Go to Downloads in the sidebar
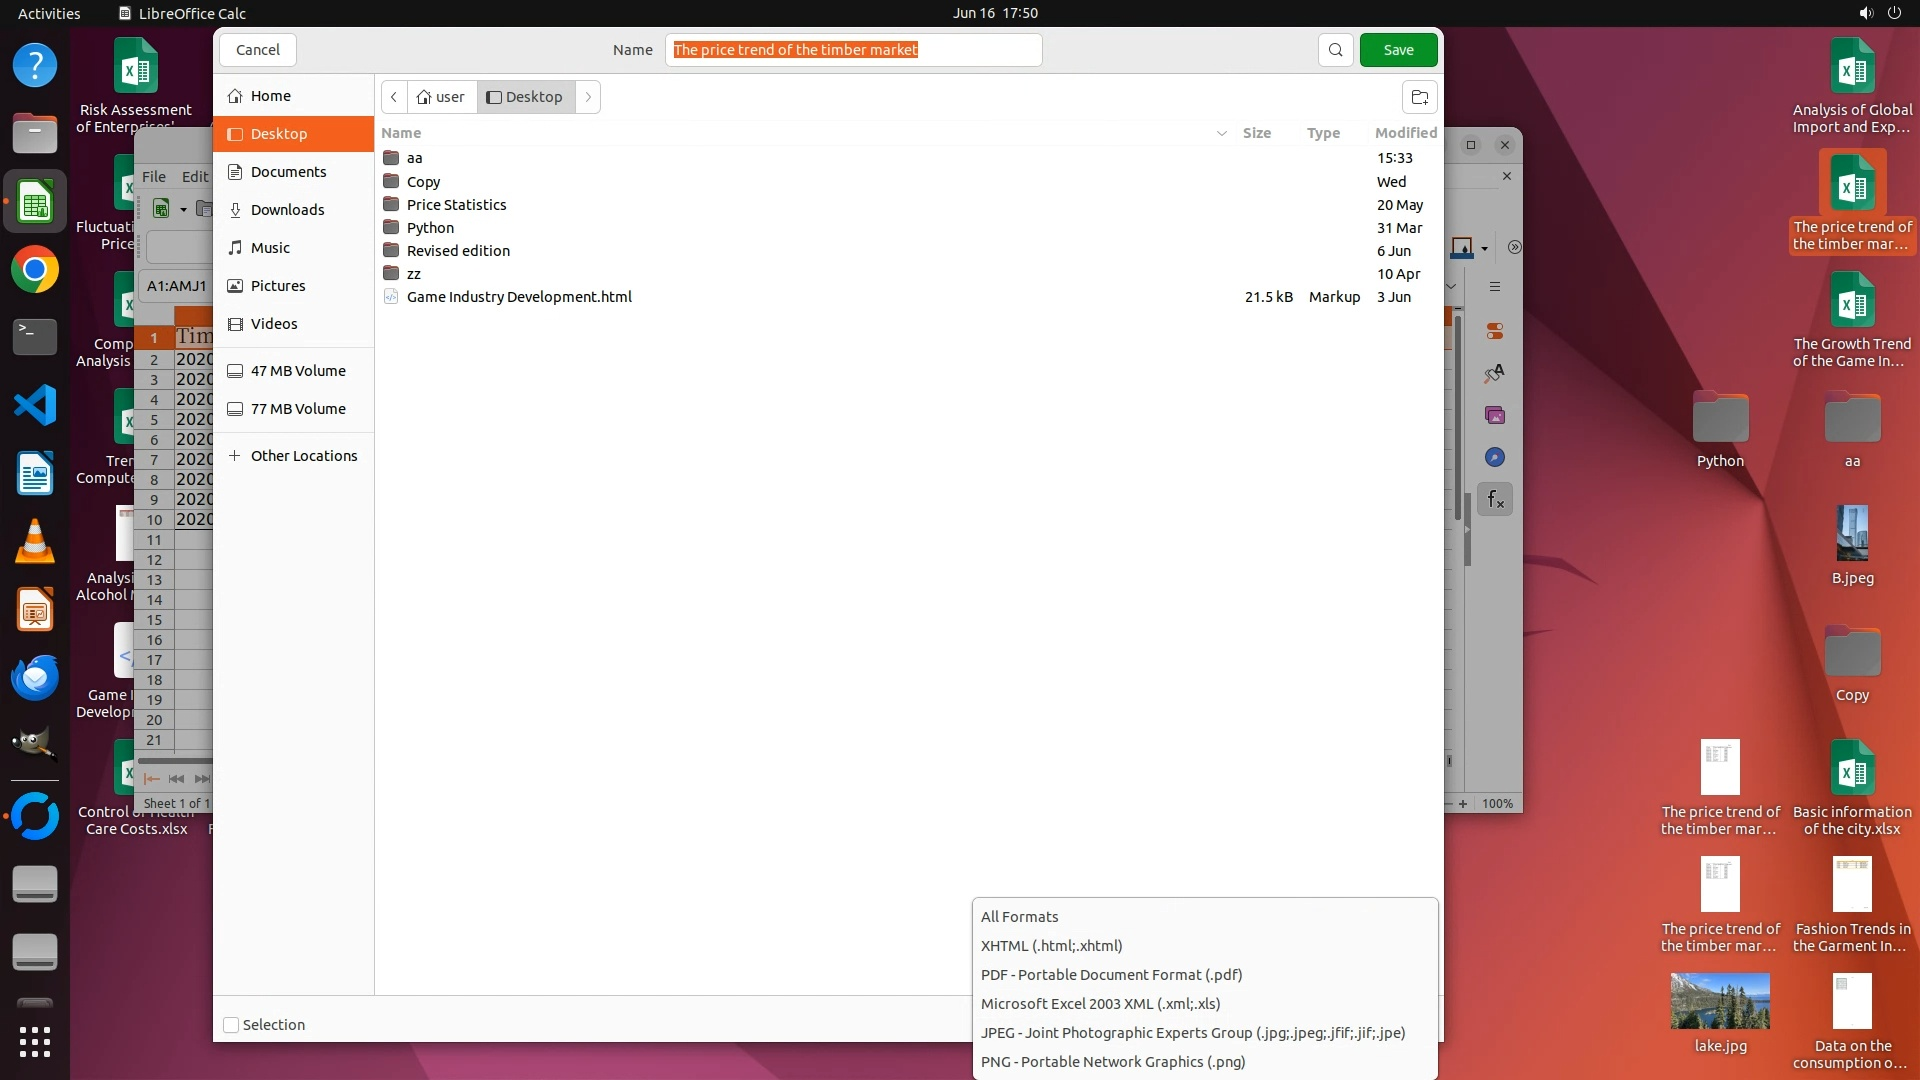The height and width of the screenshot is (1080, 1920). (x=287, y=210)
